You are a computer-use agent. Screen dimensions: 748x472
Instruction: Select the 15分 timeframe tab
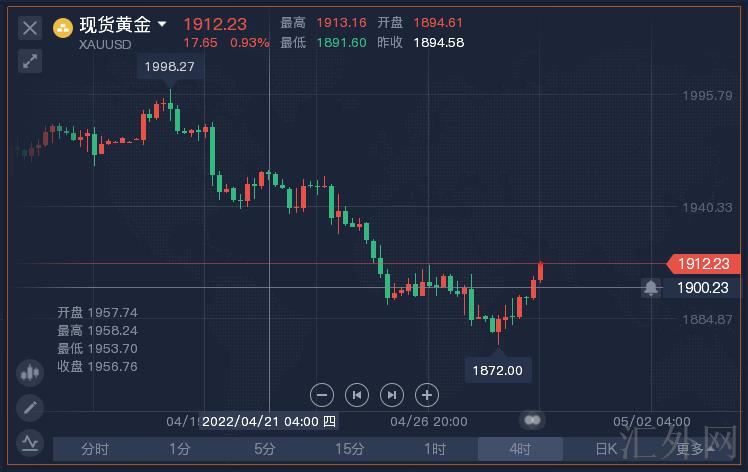point(349,449)
